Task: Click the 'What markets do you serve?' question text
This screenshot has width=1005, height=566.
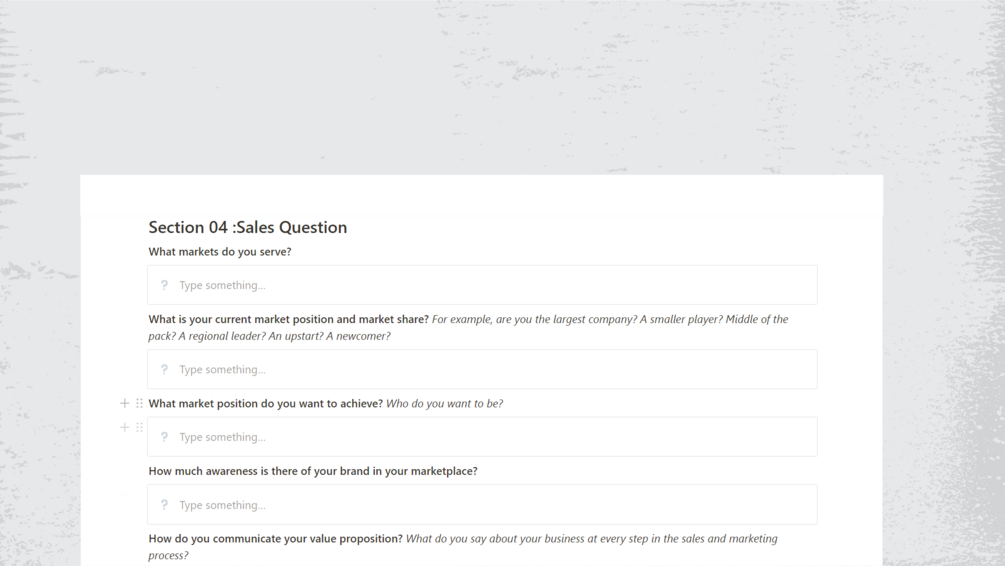Action: pos(220,252)
